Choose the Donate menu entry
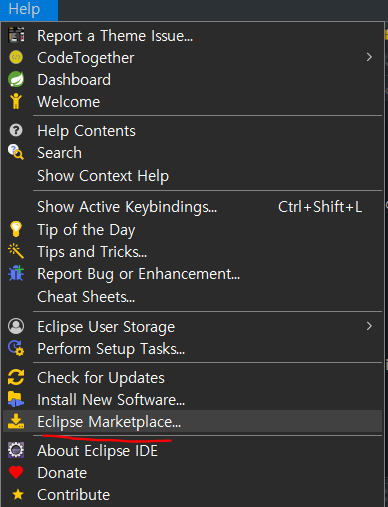Viewport: 388px width, 507px height. click(x=192, y=472)
